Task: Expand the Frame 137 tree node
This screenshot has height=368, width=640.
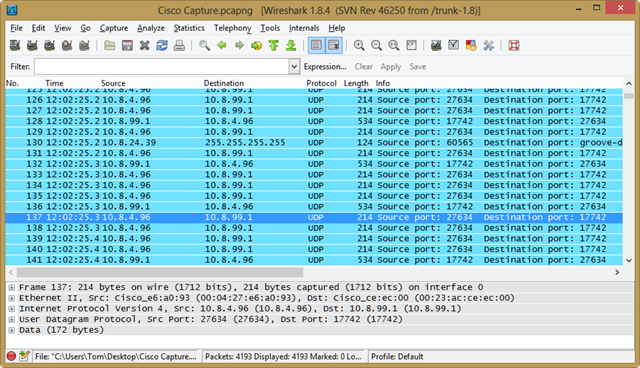Action: [12, 287]
